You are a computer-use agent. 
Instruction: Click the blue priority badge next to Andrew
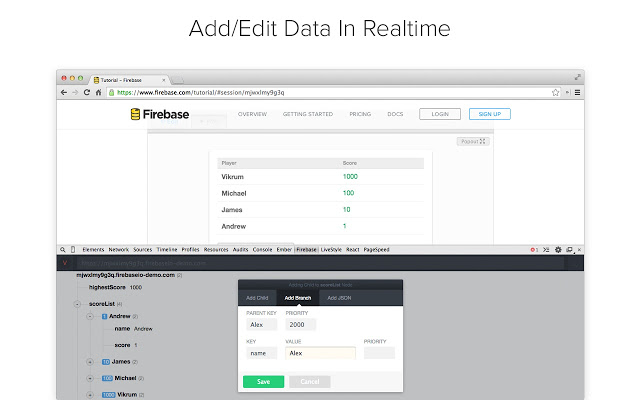(104, 316)
